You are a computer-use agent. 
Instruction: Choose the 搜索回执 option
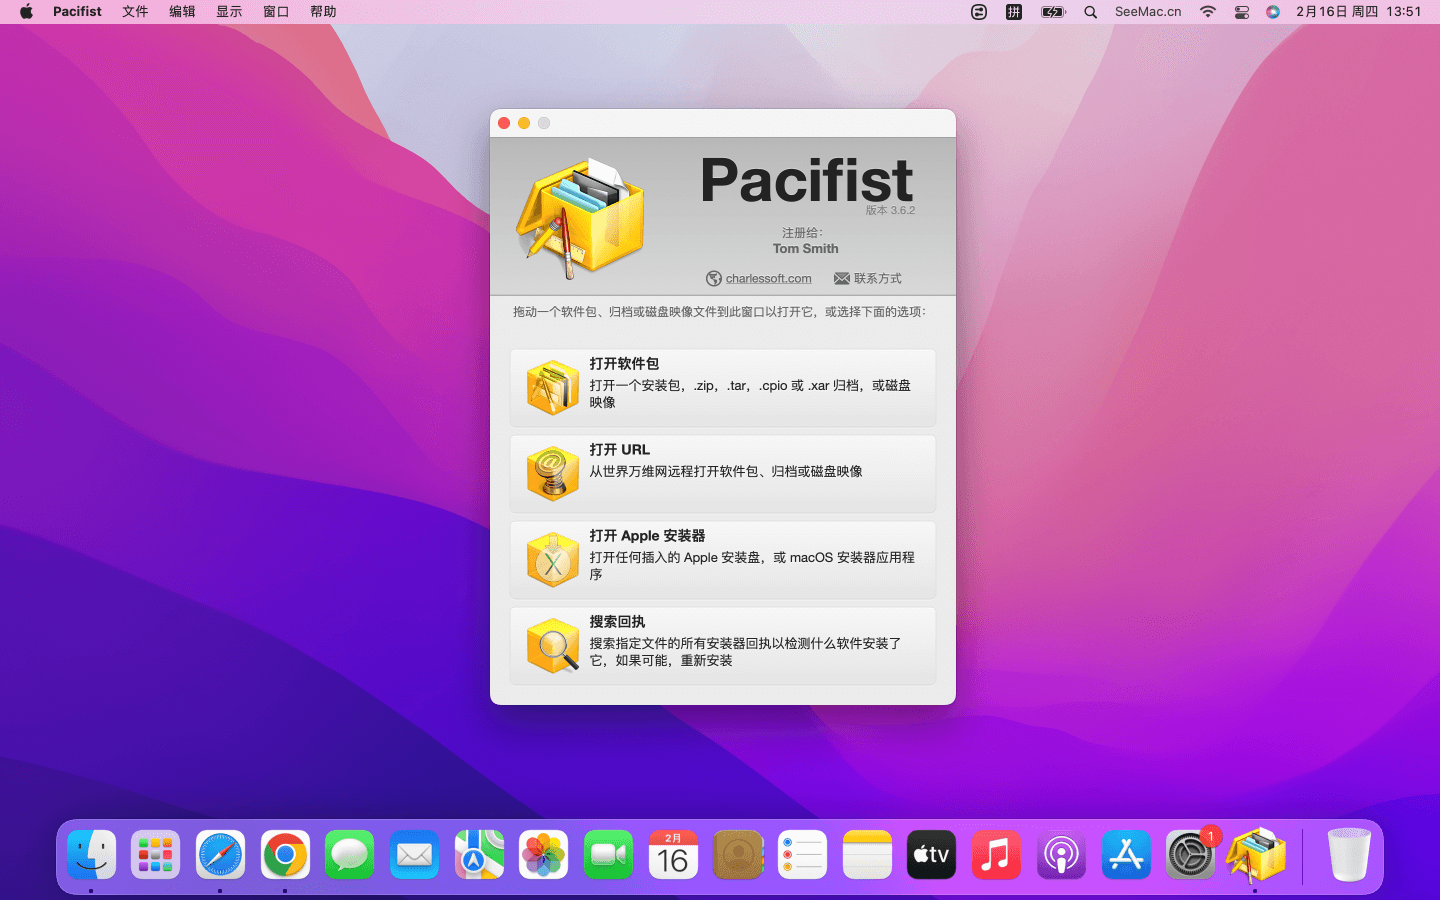pyautogui.click(x=723, y=646)
